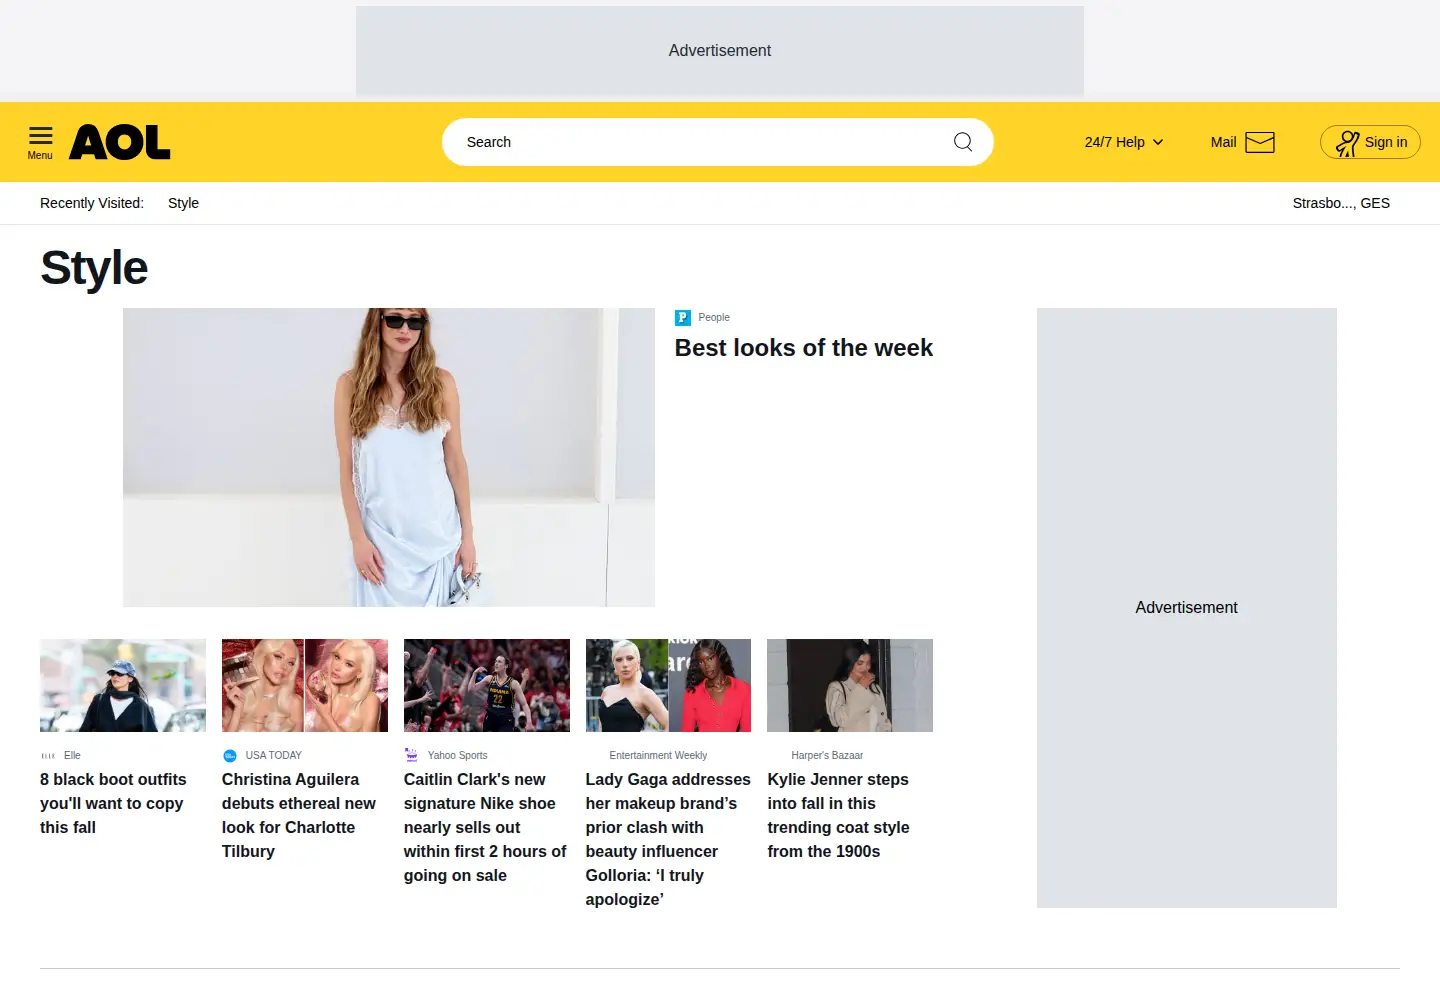Viewport: 1440px width, 1000px height.
Task: Open the Christina Aguilera article thumbnail
Action: (x=305, y=685)
